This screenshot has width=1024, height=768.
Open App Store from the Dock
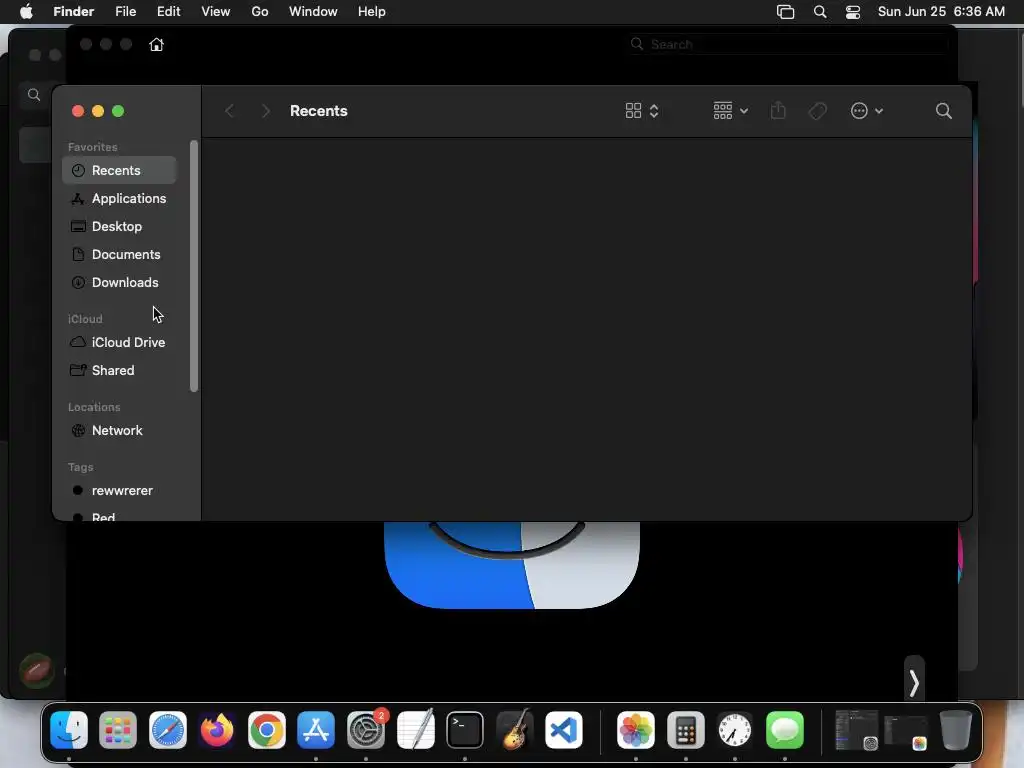click(316, 730)
